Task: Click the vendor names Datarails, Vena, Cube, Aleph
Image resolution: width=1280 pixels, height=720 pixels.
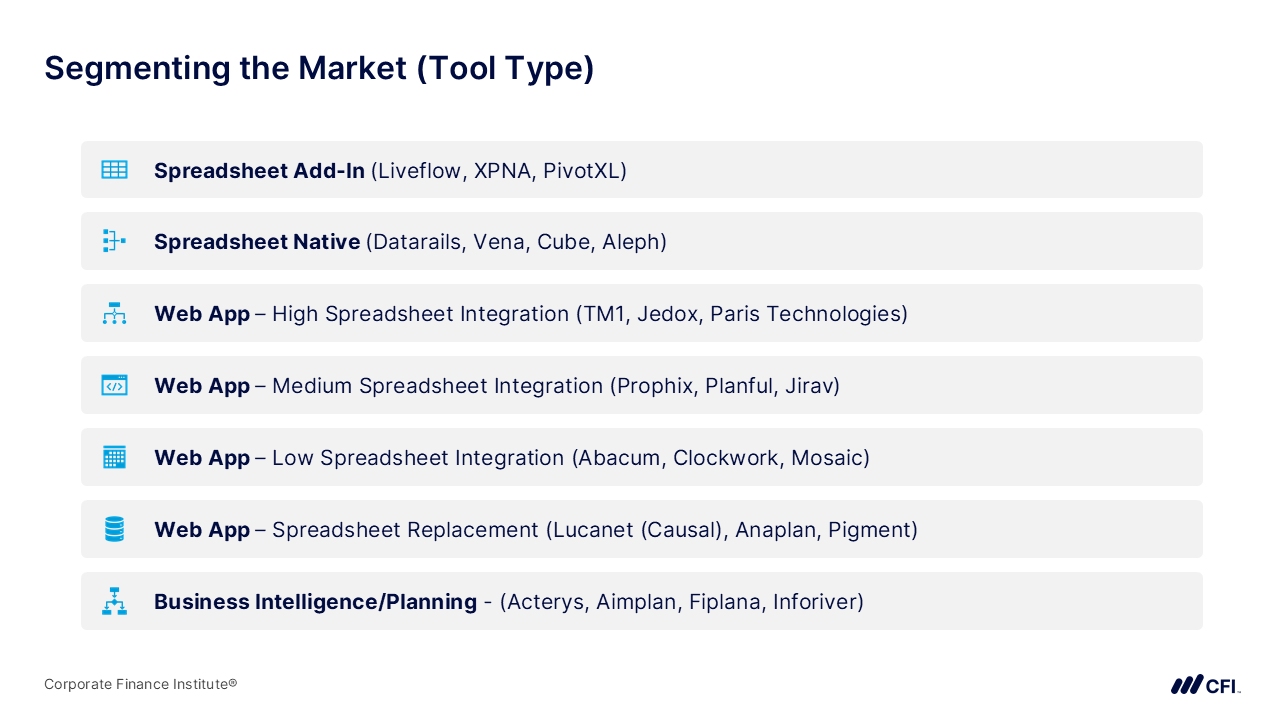Action: click(516, 242)
